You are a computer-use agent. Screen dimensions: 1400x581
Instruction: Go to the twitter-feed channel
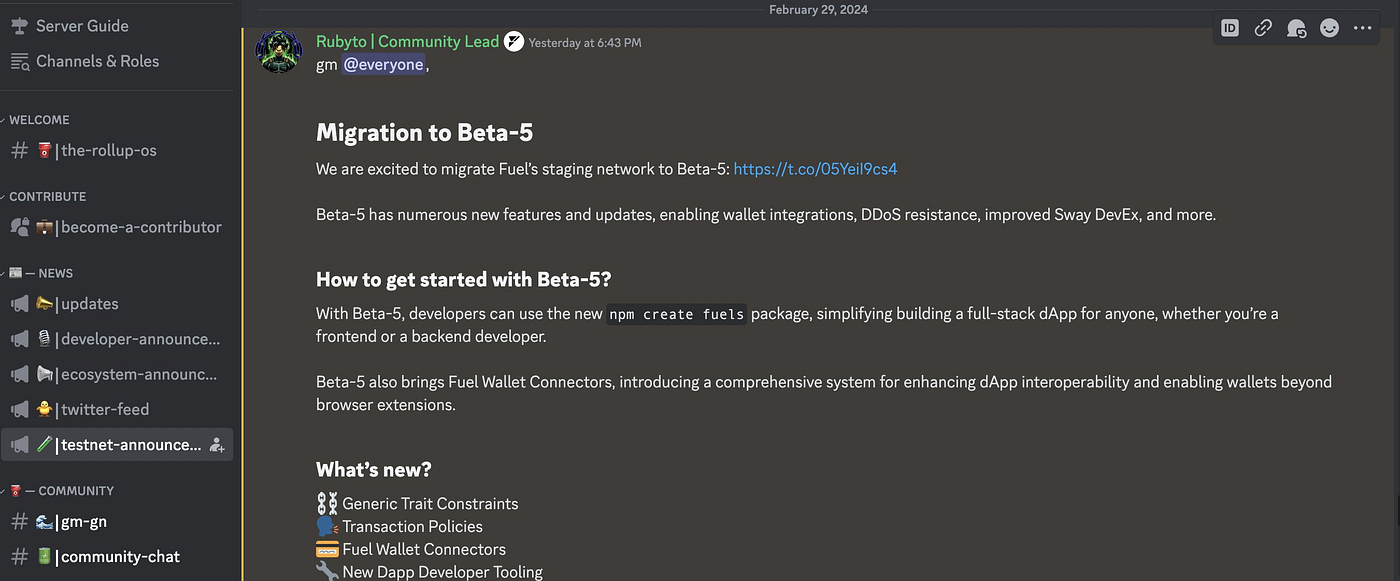[x=104, y=409]
